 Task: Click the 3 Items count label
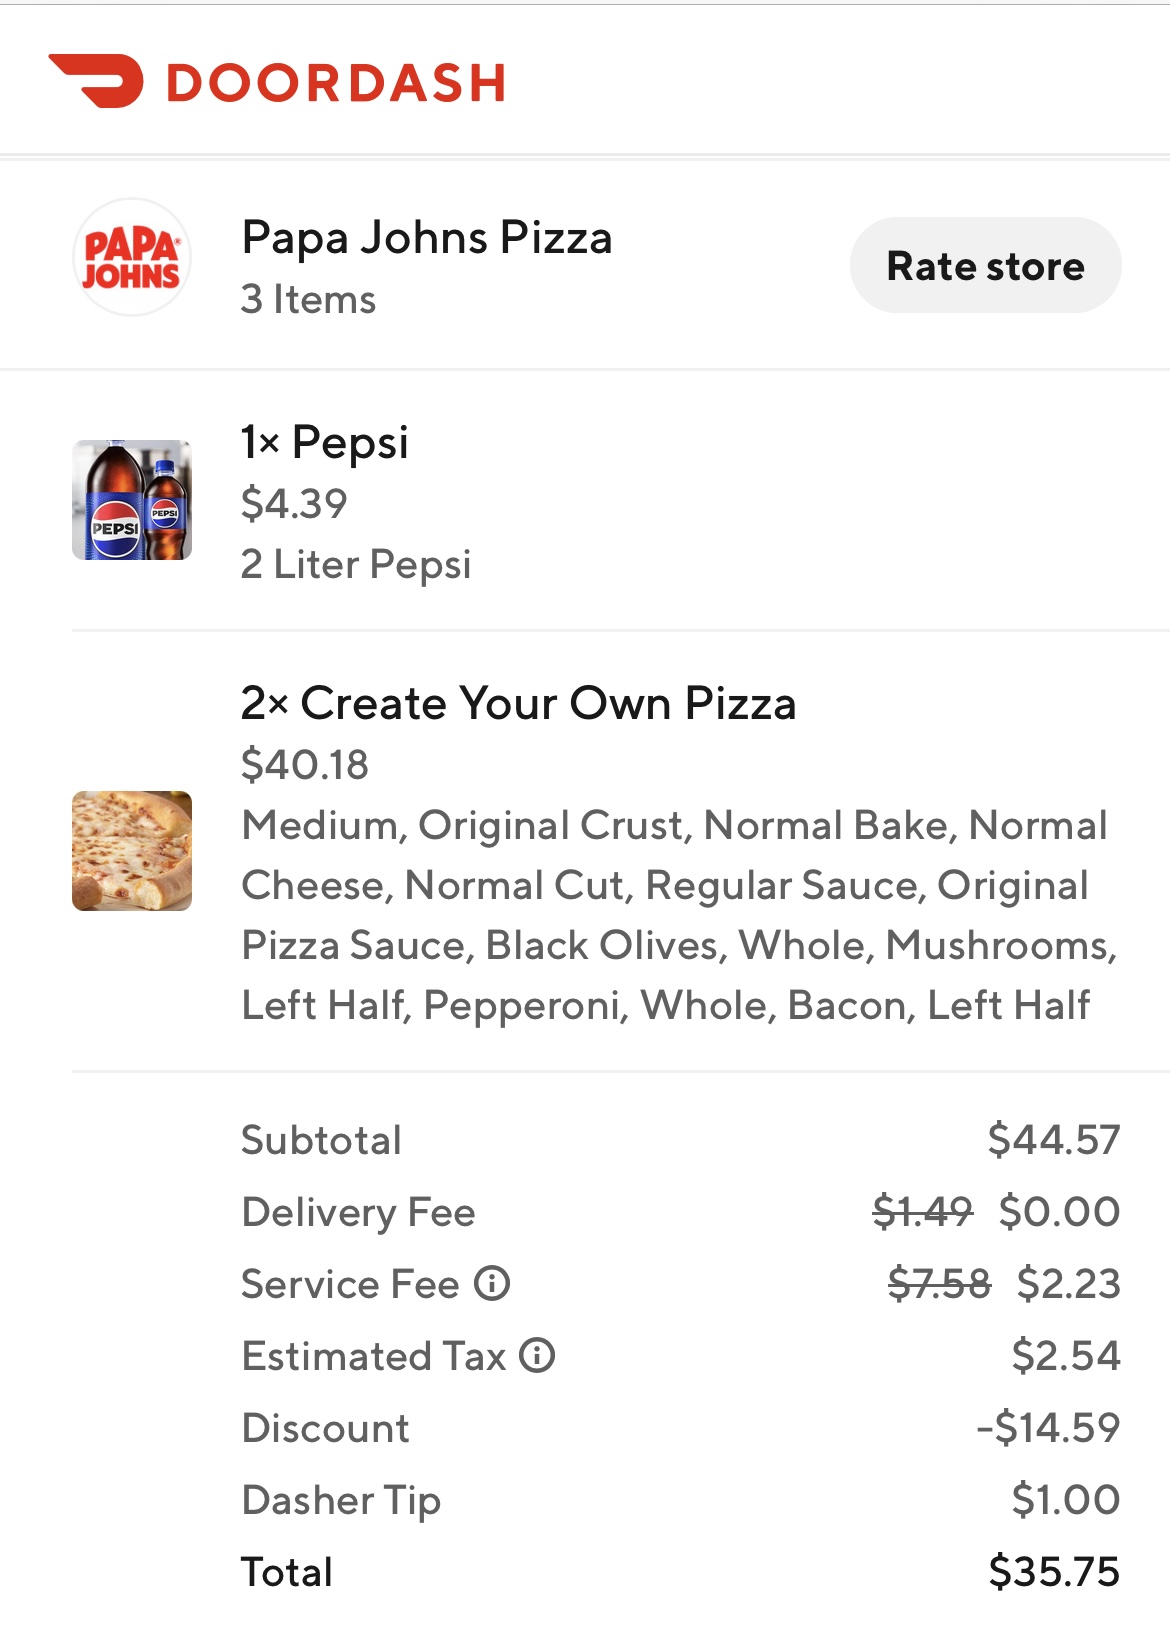(x=308, y=299)
